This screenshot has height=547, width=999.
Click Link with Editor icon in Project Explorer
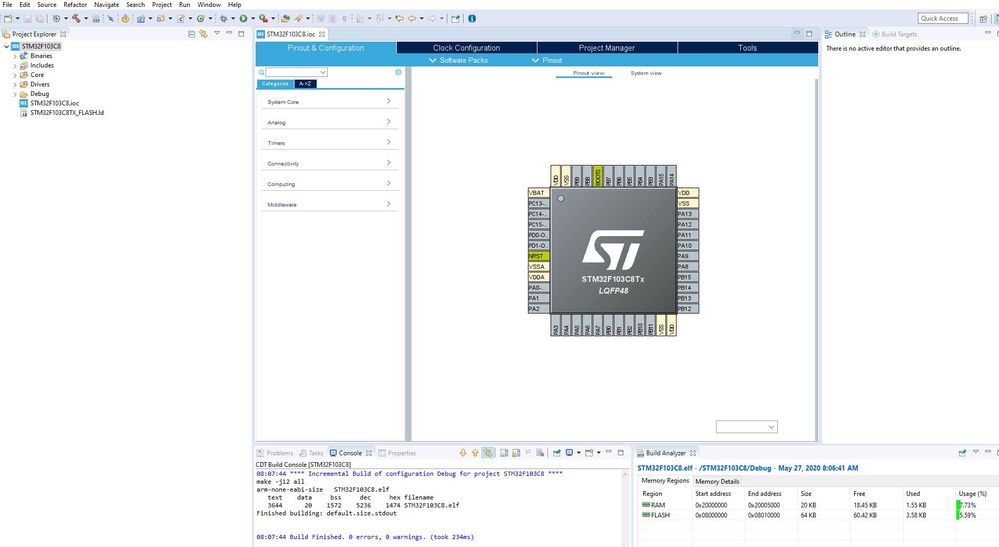[203, 34]
